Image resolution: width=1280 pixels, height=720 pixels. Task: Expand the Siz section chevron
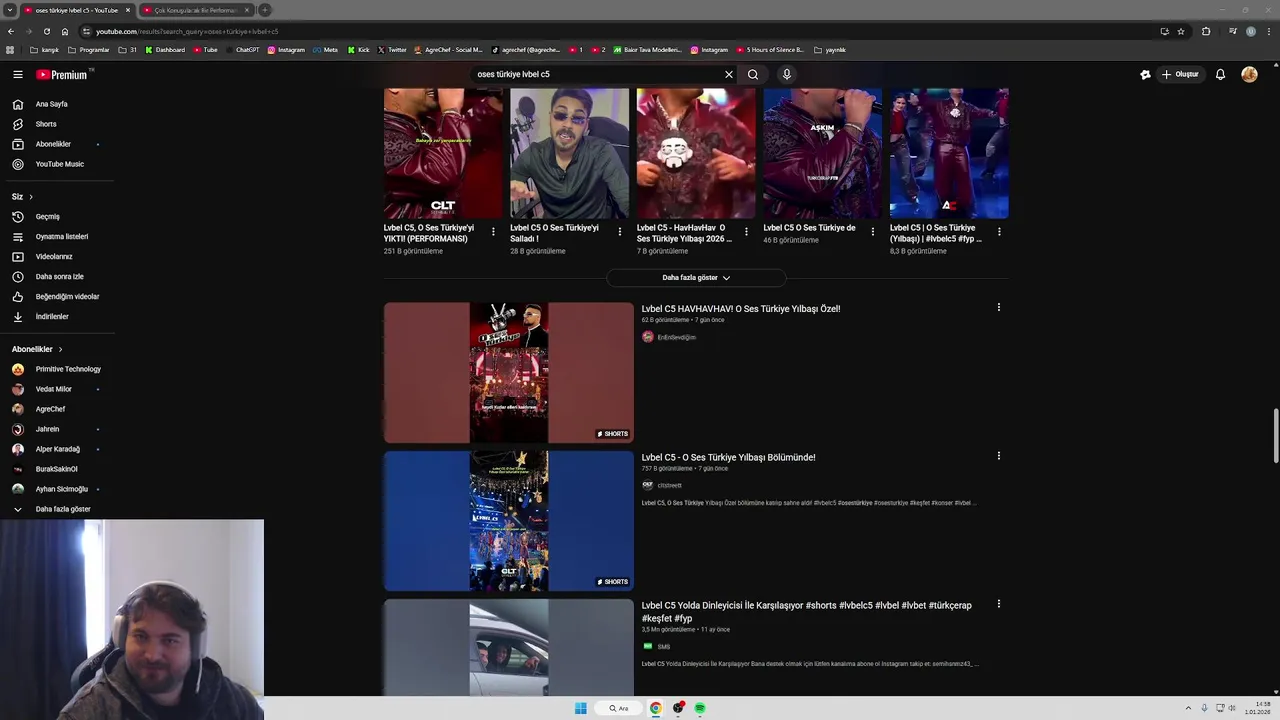[x=31, y=197]
